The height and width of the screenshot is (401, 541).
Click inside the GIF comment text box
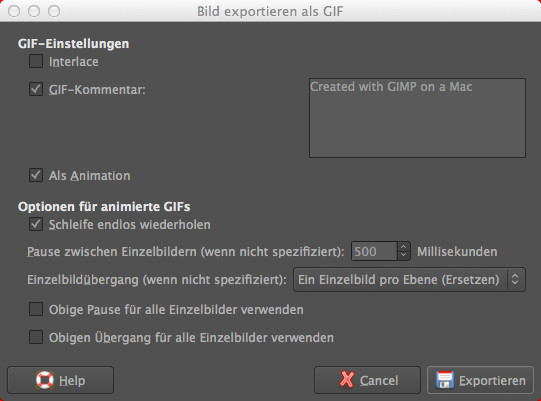[x=417, y=118]
